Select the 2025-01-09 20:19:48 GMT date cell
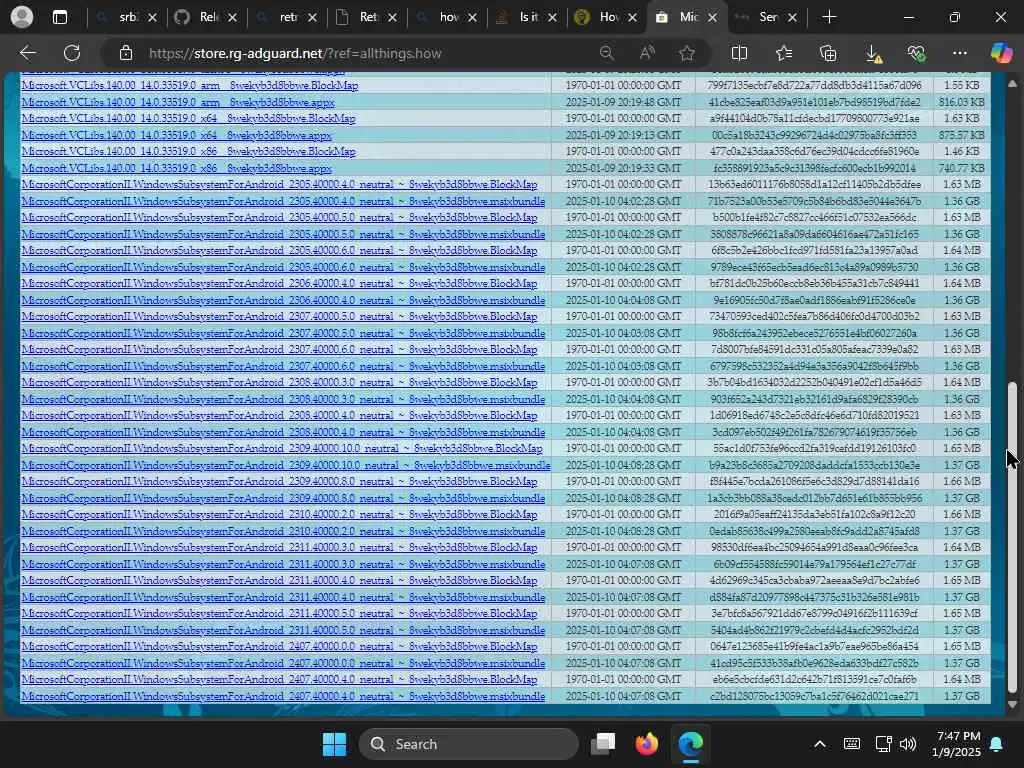This screenshot has height=768, width=1024. click(x=623, y=103)
